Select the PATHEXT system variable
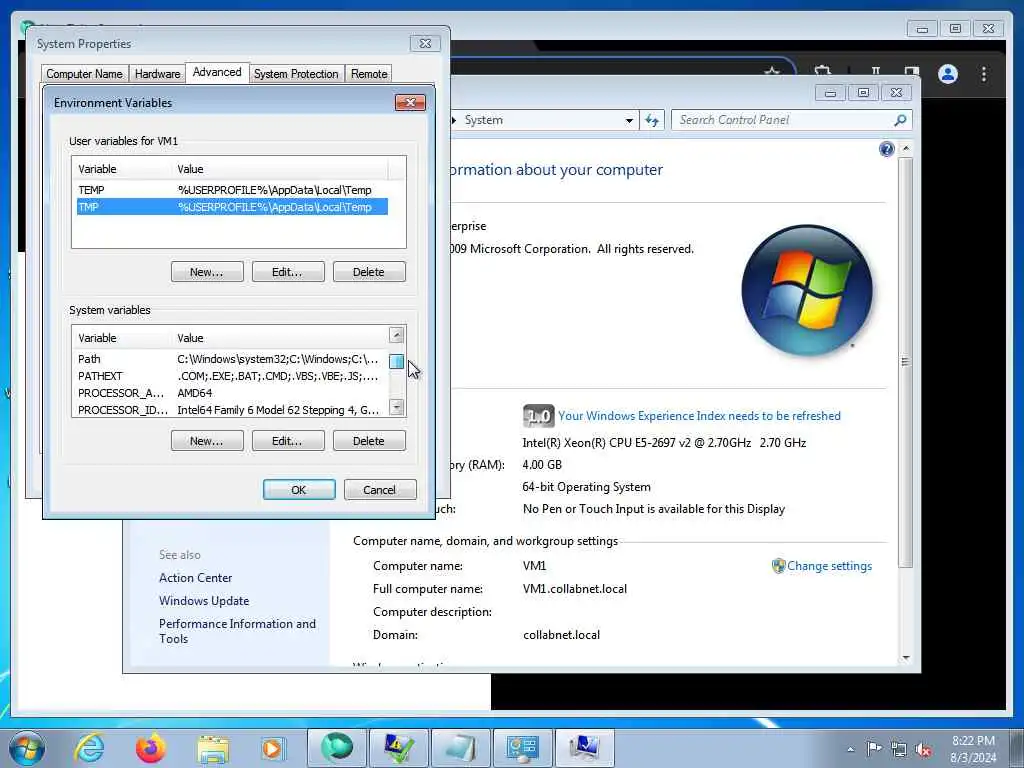 pos(232,376)
